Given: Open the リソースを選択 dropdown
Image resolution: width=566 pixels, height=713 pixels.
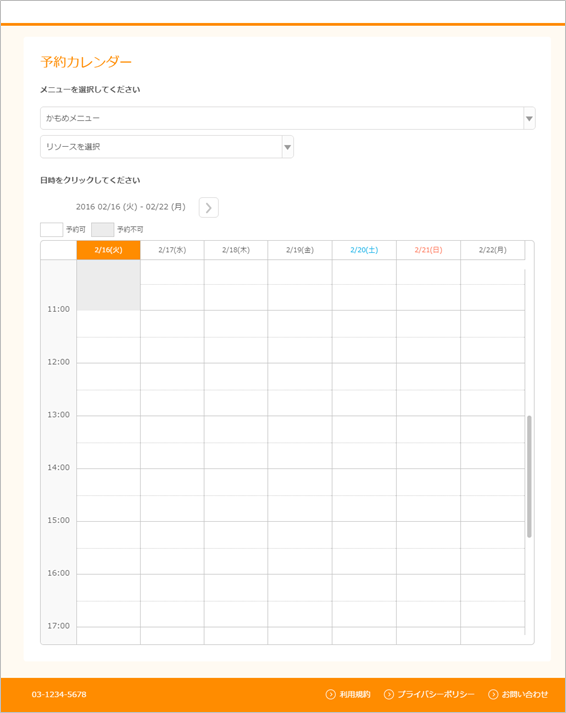Looking at the screenshot, I should coord(167,147).
